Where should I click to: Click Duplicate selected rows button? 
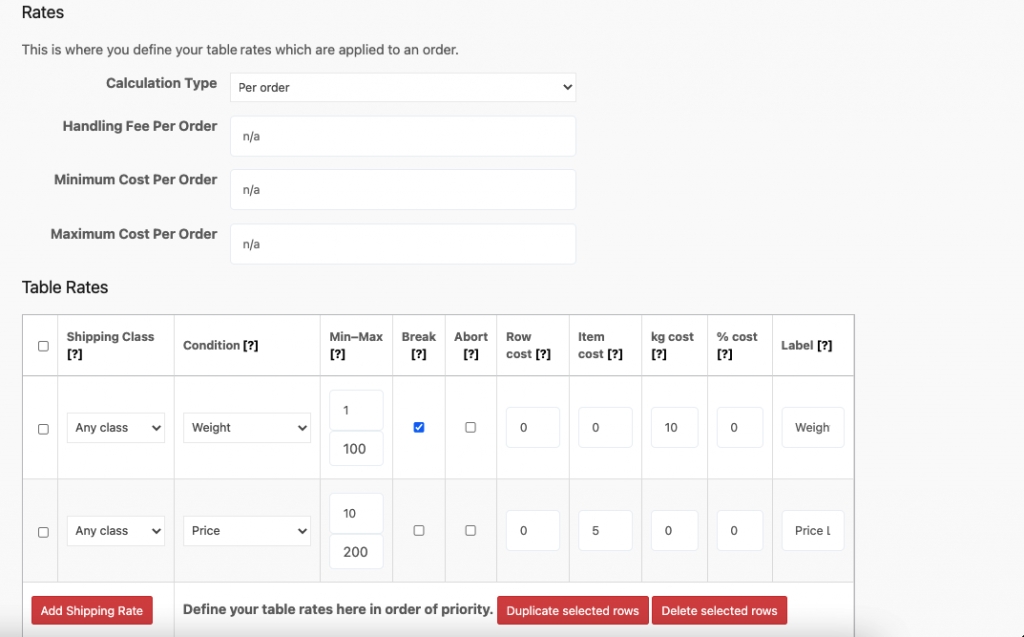[x=573, y=611]
